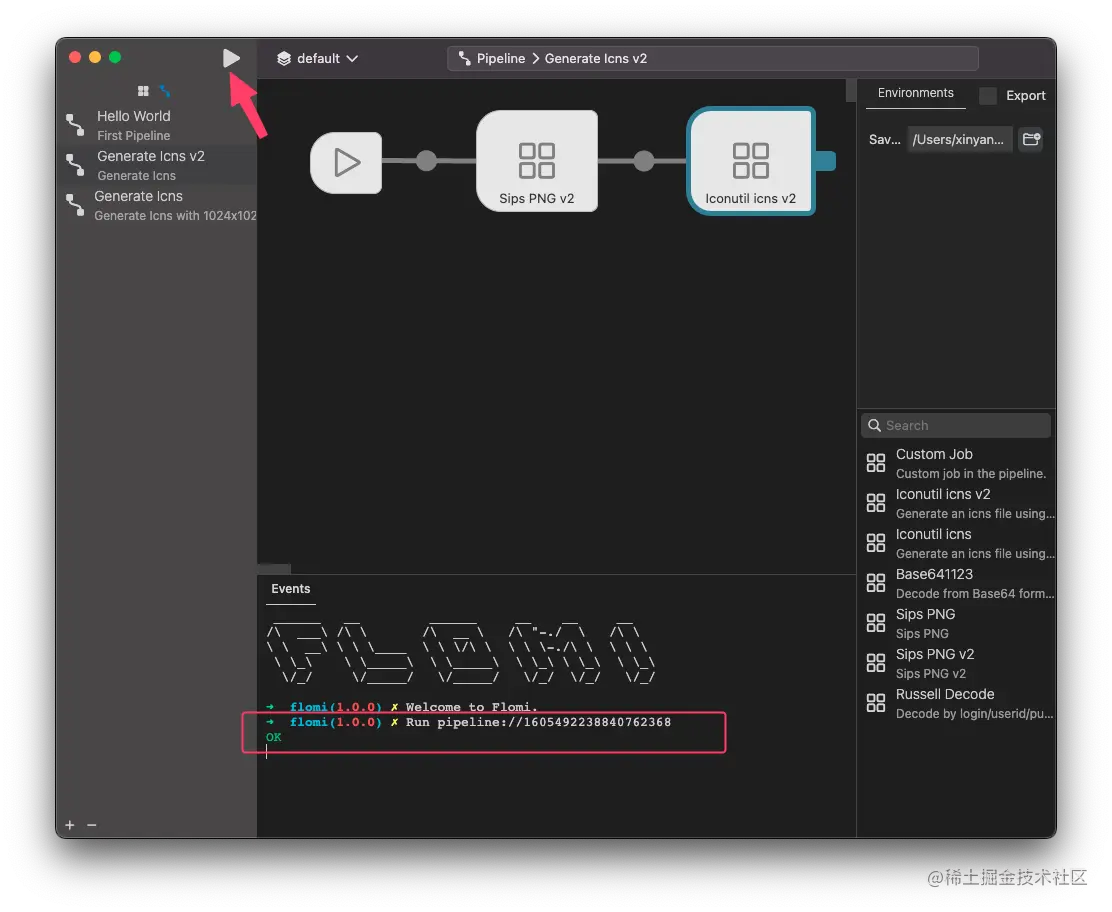Click the layers icon beside default
The height and width of the screenshot is (912, 1112).
coord(284,59)
